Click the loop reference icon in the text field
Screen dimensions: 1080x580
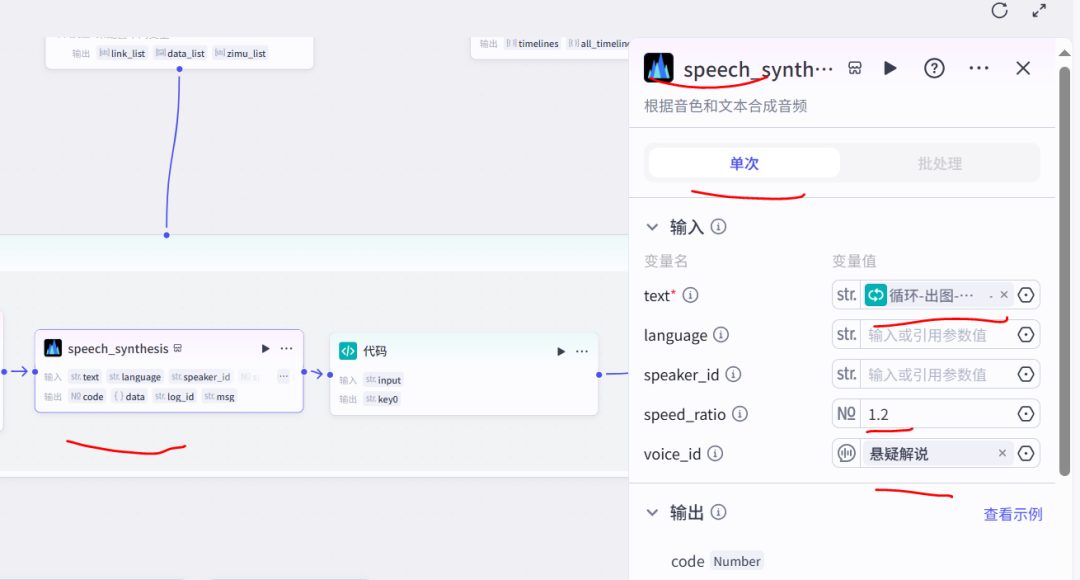tap(875, 294)
